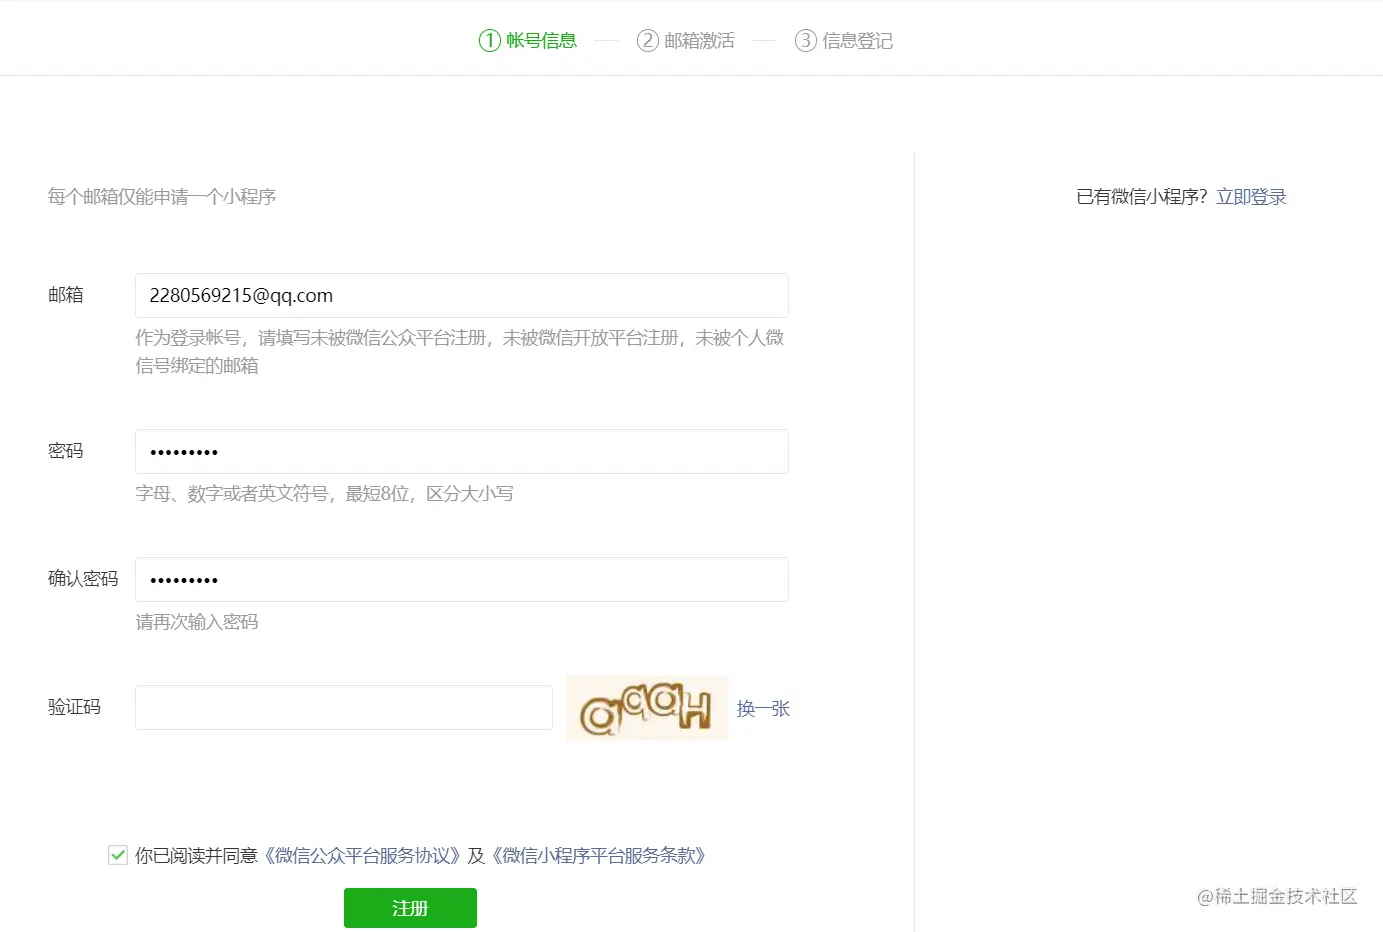Click the 验证码 field label
This screenshot has height=932, width=1383.
(x=74, y=707)
